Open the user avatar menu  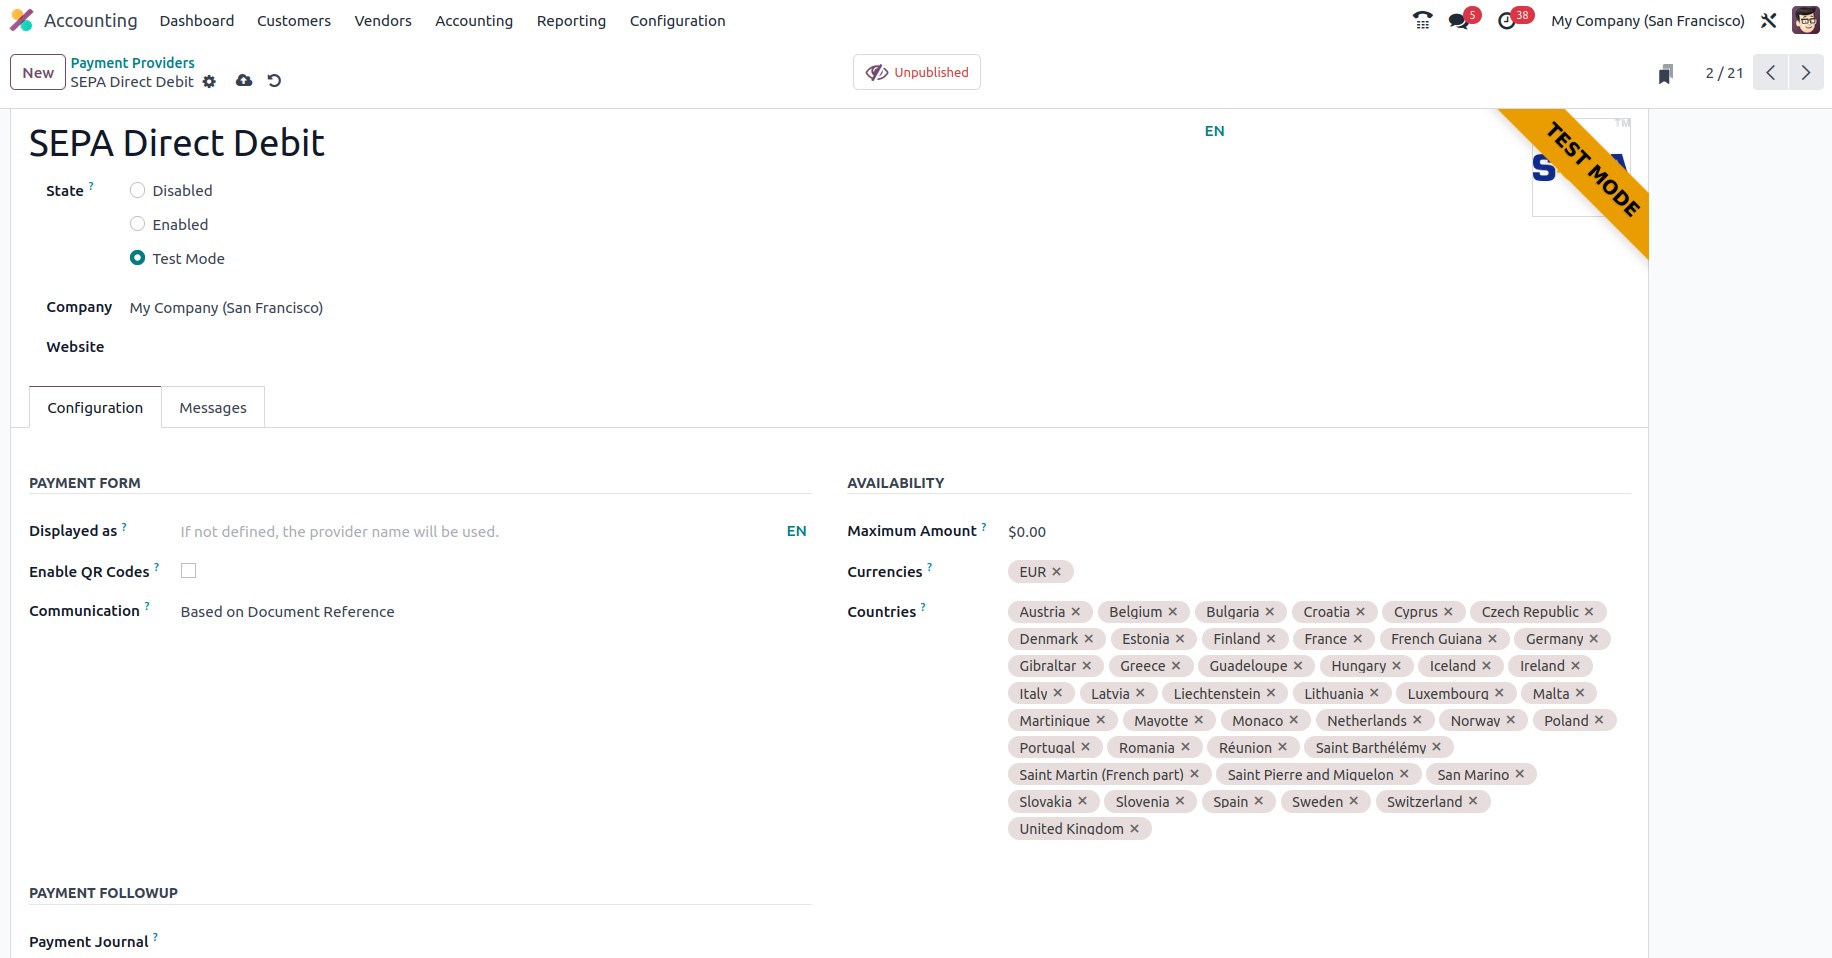(x=1806, y=20)
